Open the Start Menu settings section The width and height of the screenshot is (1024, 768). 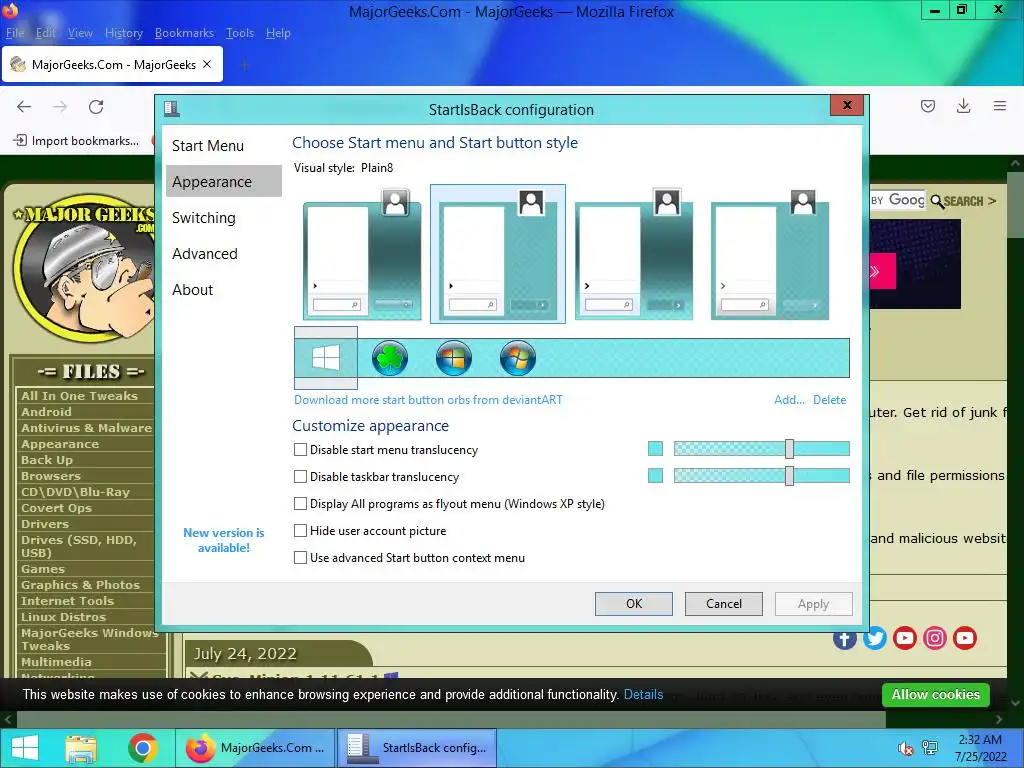(x=223, y=146)
